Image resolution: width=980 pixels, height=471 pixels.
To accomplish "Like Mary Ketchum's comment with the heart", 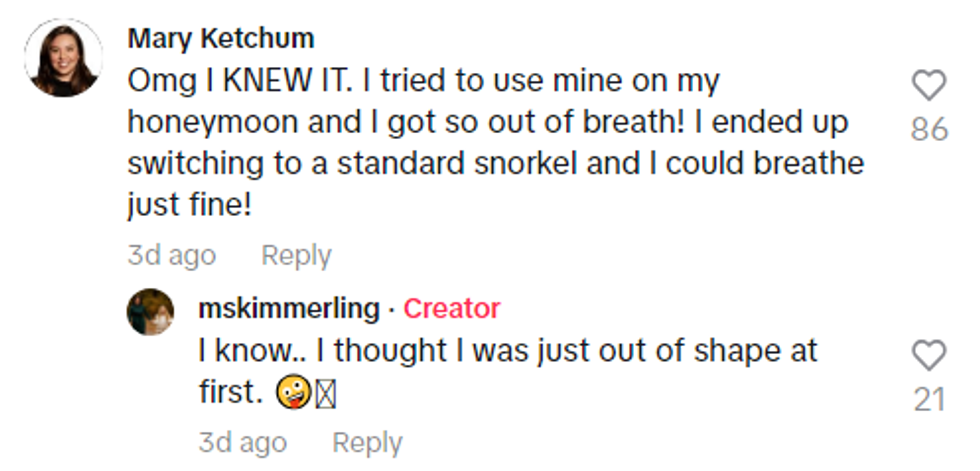I will click(929, 86).
